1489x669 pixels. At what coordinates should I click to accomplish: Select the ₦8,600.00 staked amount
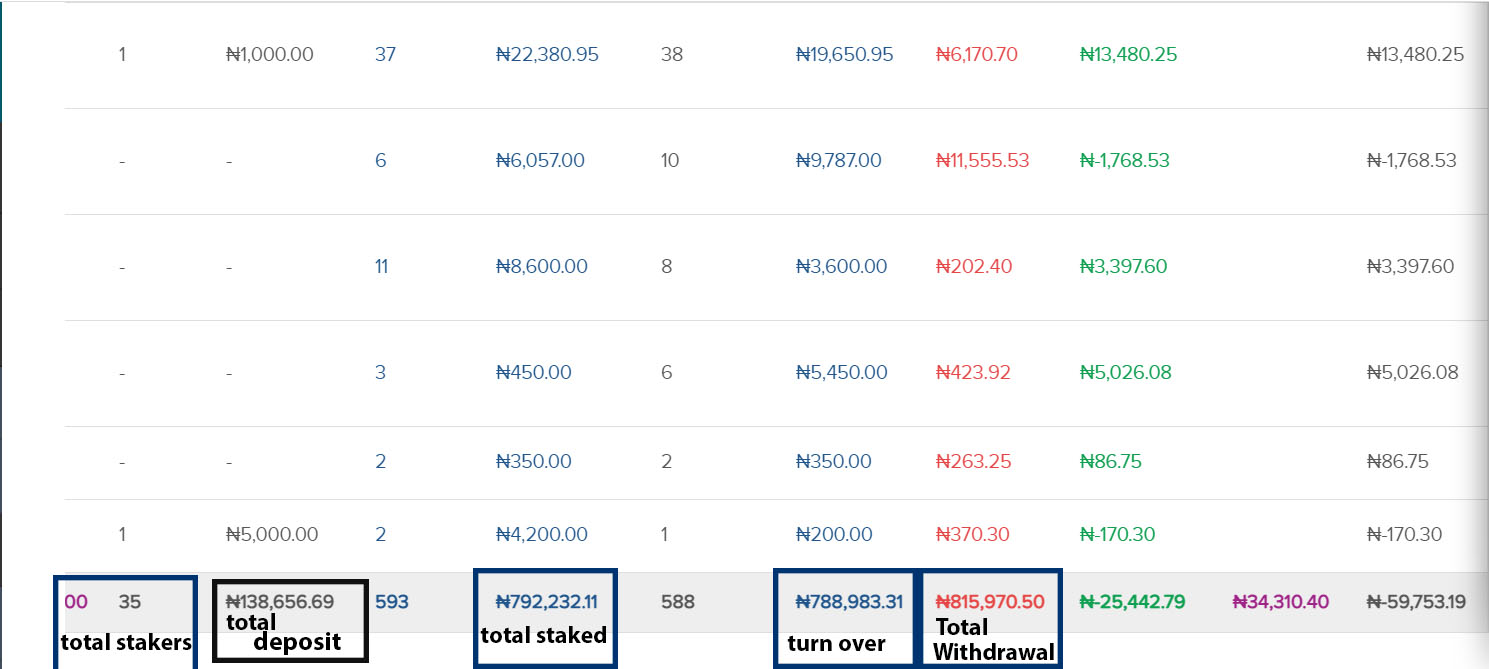pyautogui.click(x=542, y=267)
